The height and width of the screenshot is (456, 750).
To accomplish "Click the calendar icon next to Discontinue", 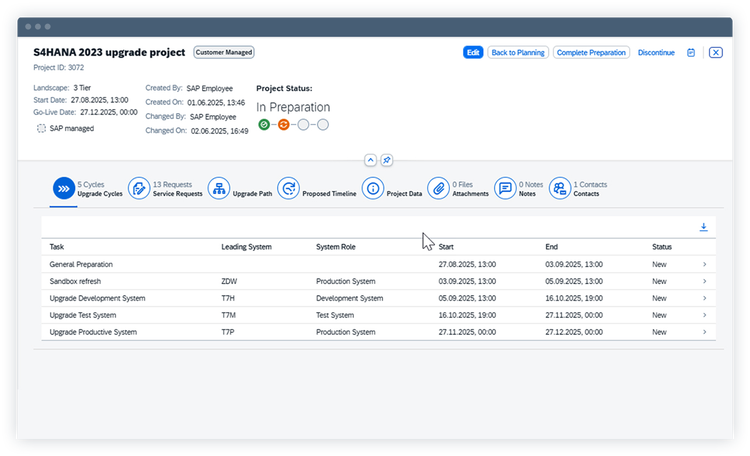I will 691,53.
